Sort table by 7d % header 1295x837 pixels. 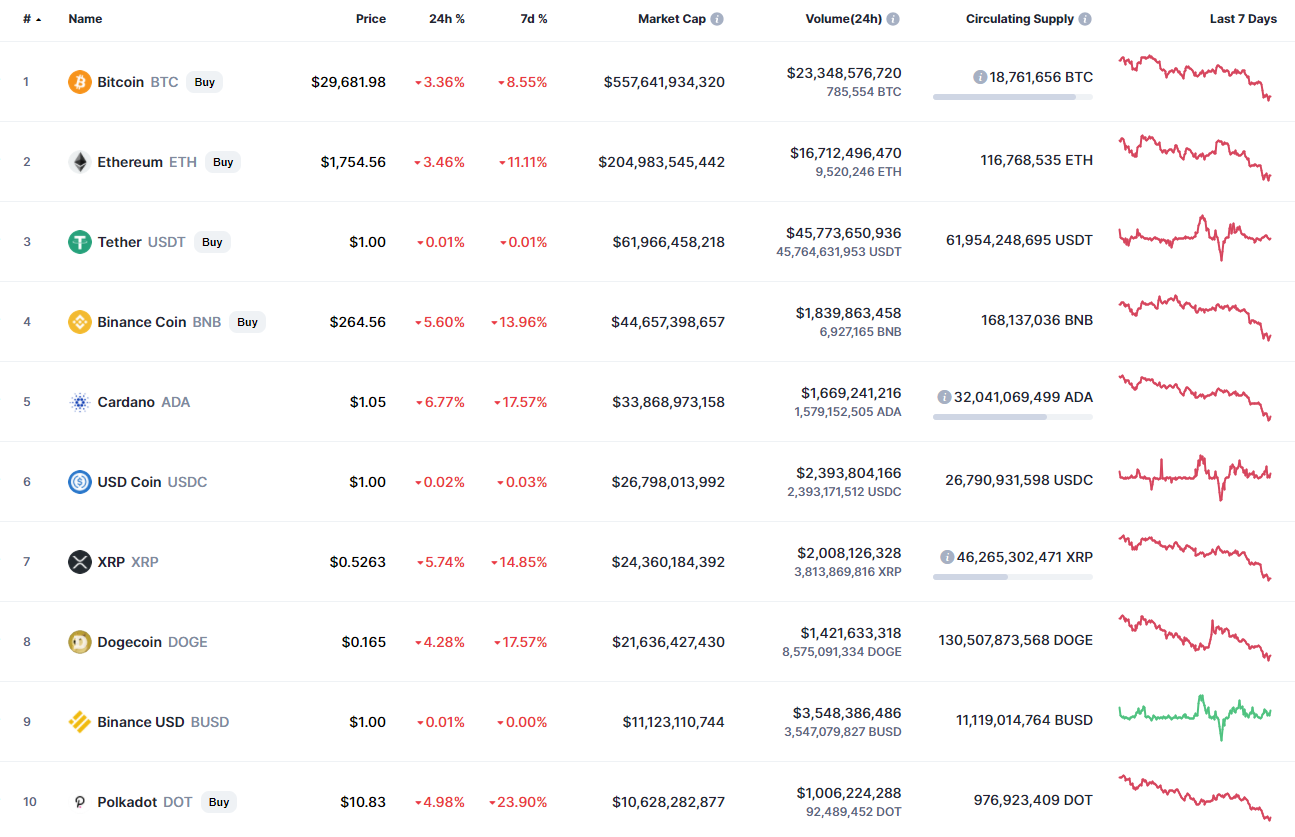coord(535,19)
